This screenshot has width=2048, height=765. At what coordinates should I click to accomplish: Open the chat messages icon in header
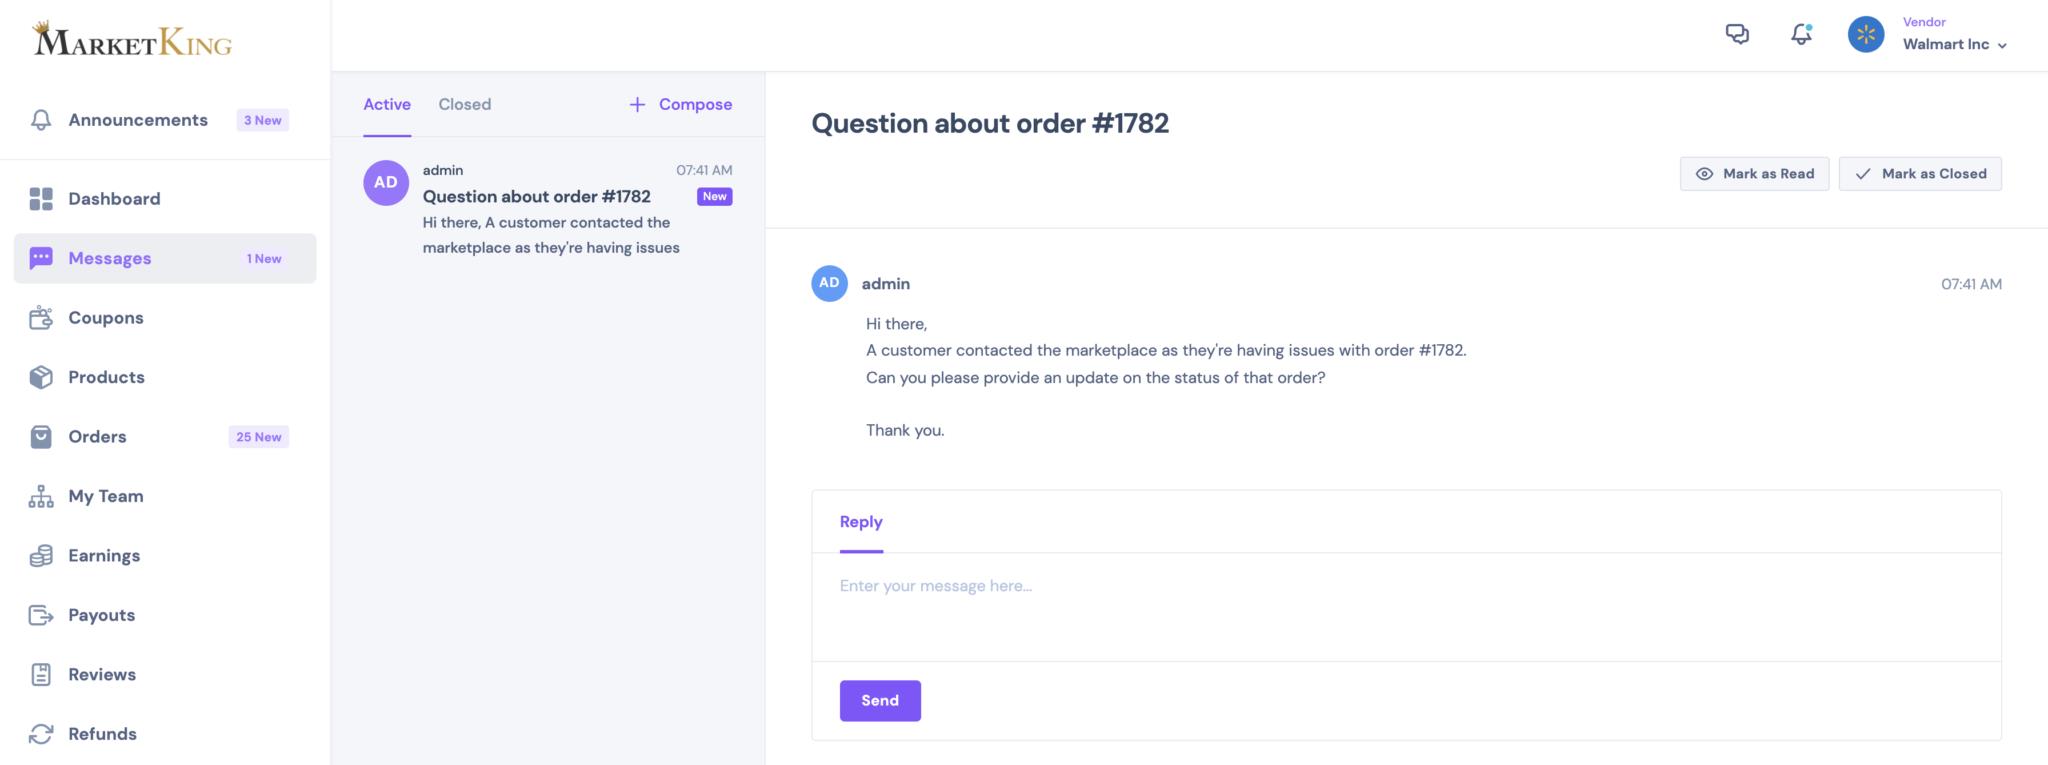tap(1738, 34)
